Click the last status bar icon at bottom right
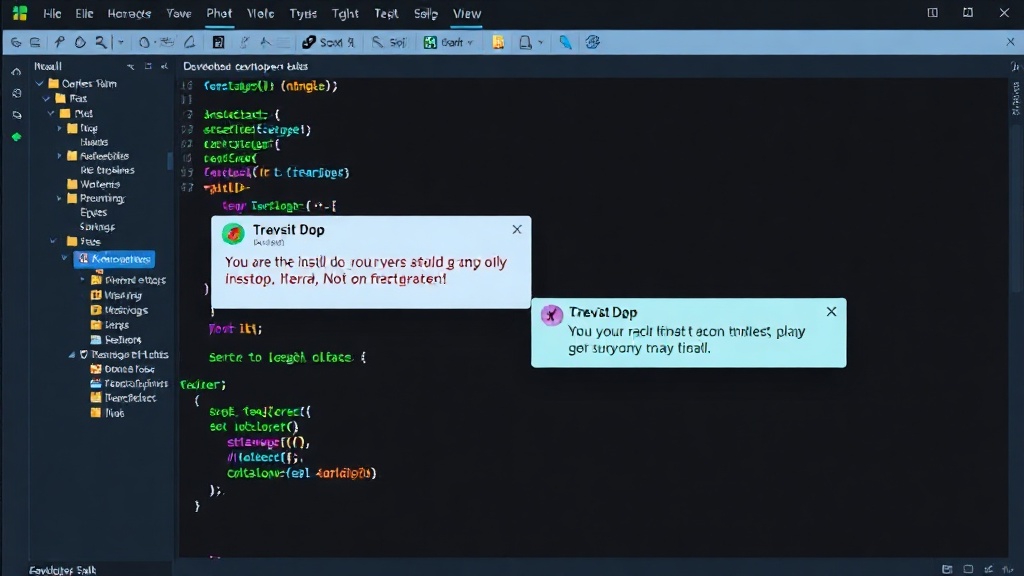 coord(1008,569)
